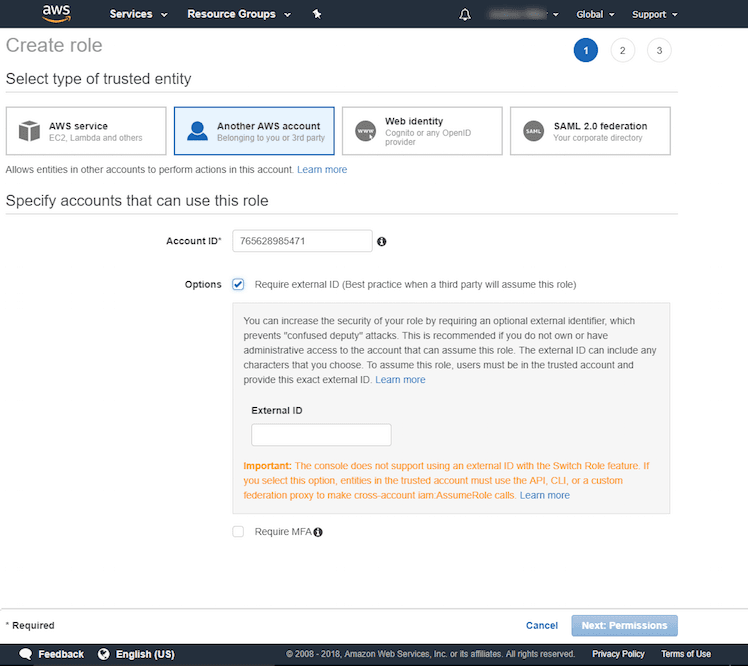Viewport: 748px width, 666px height.
Task: Click the Feedback speech bubble icon
Action: [x=26, y=654]
